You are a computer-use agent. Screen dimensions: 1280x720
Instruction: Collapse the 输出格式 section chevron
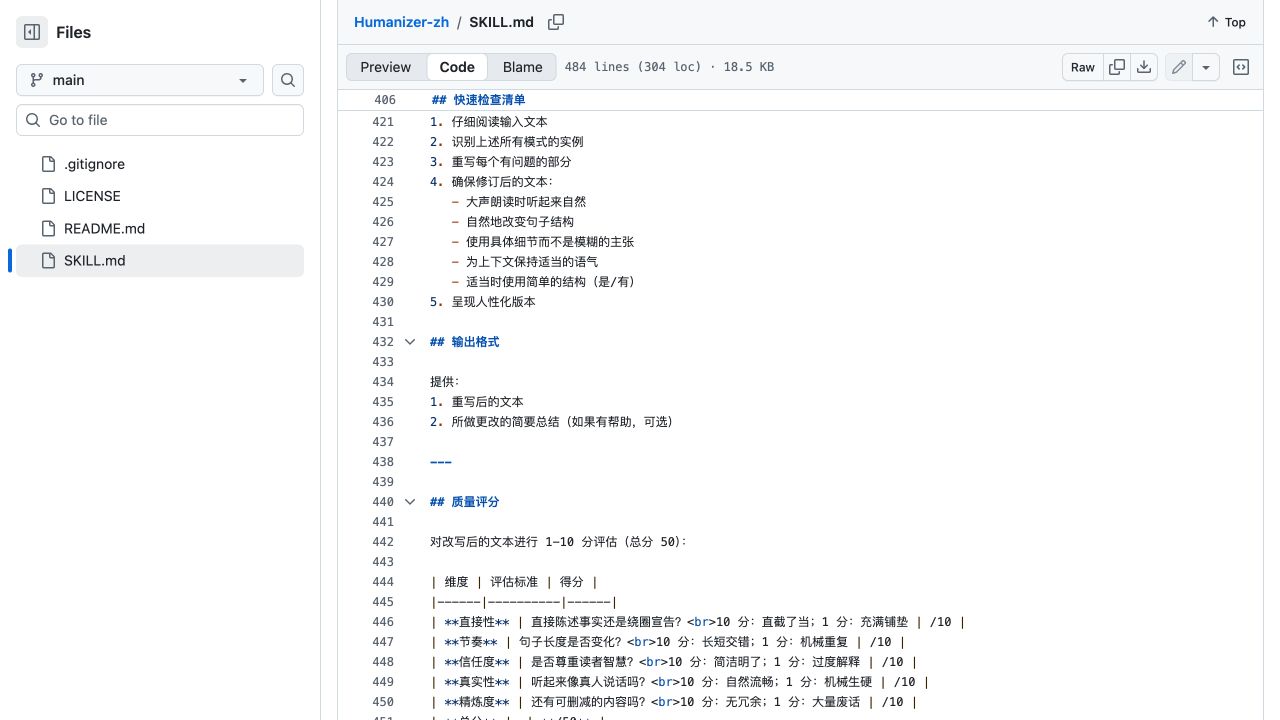[x=409, y=342]
